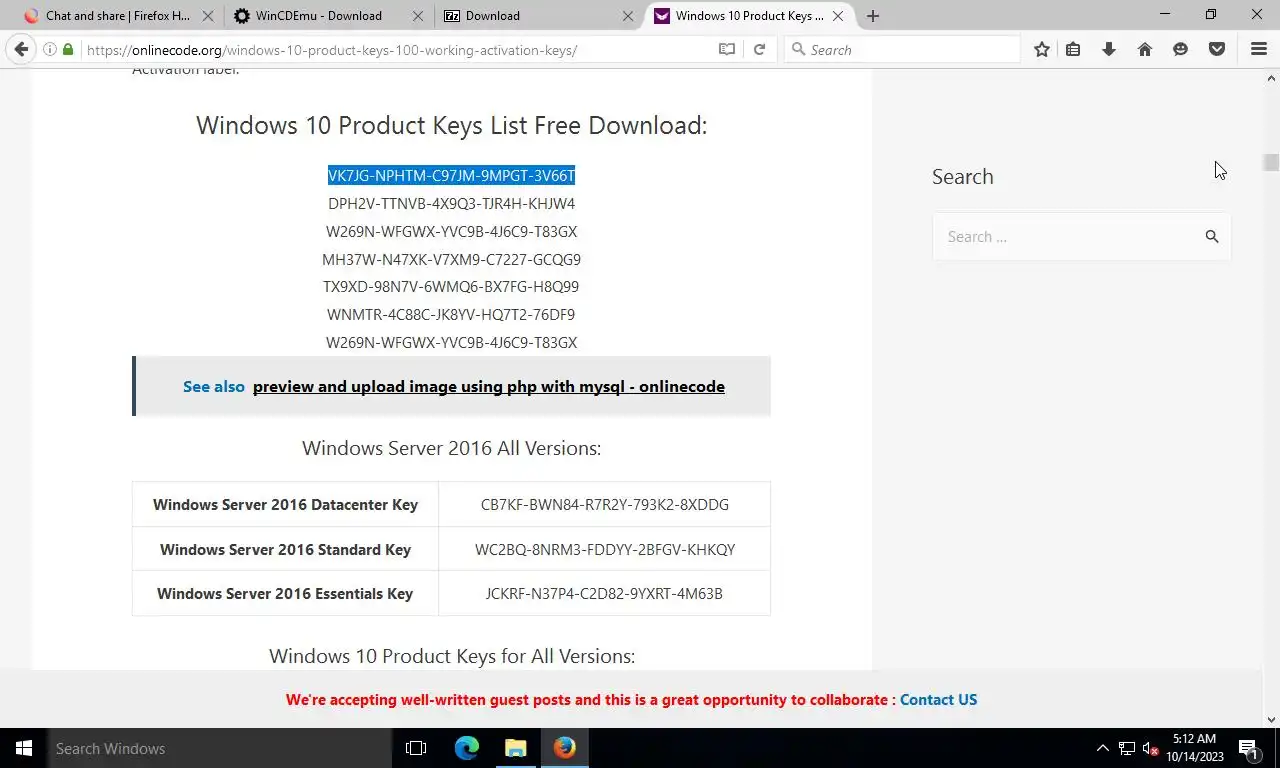Click key WC2BQ-8NRM3-FDDYY-2BFGV-KHKQY
Image resolution: width=1280 pixels, height=768 pixels.
(x=604, y=549)
